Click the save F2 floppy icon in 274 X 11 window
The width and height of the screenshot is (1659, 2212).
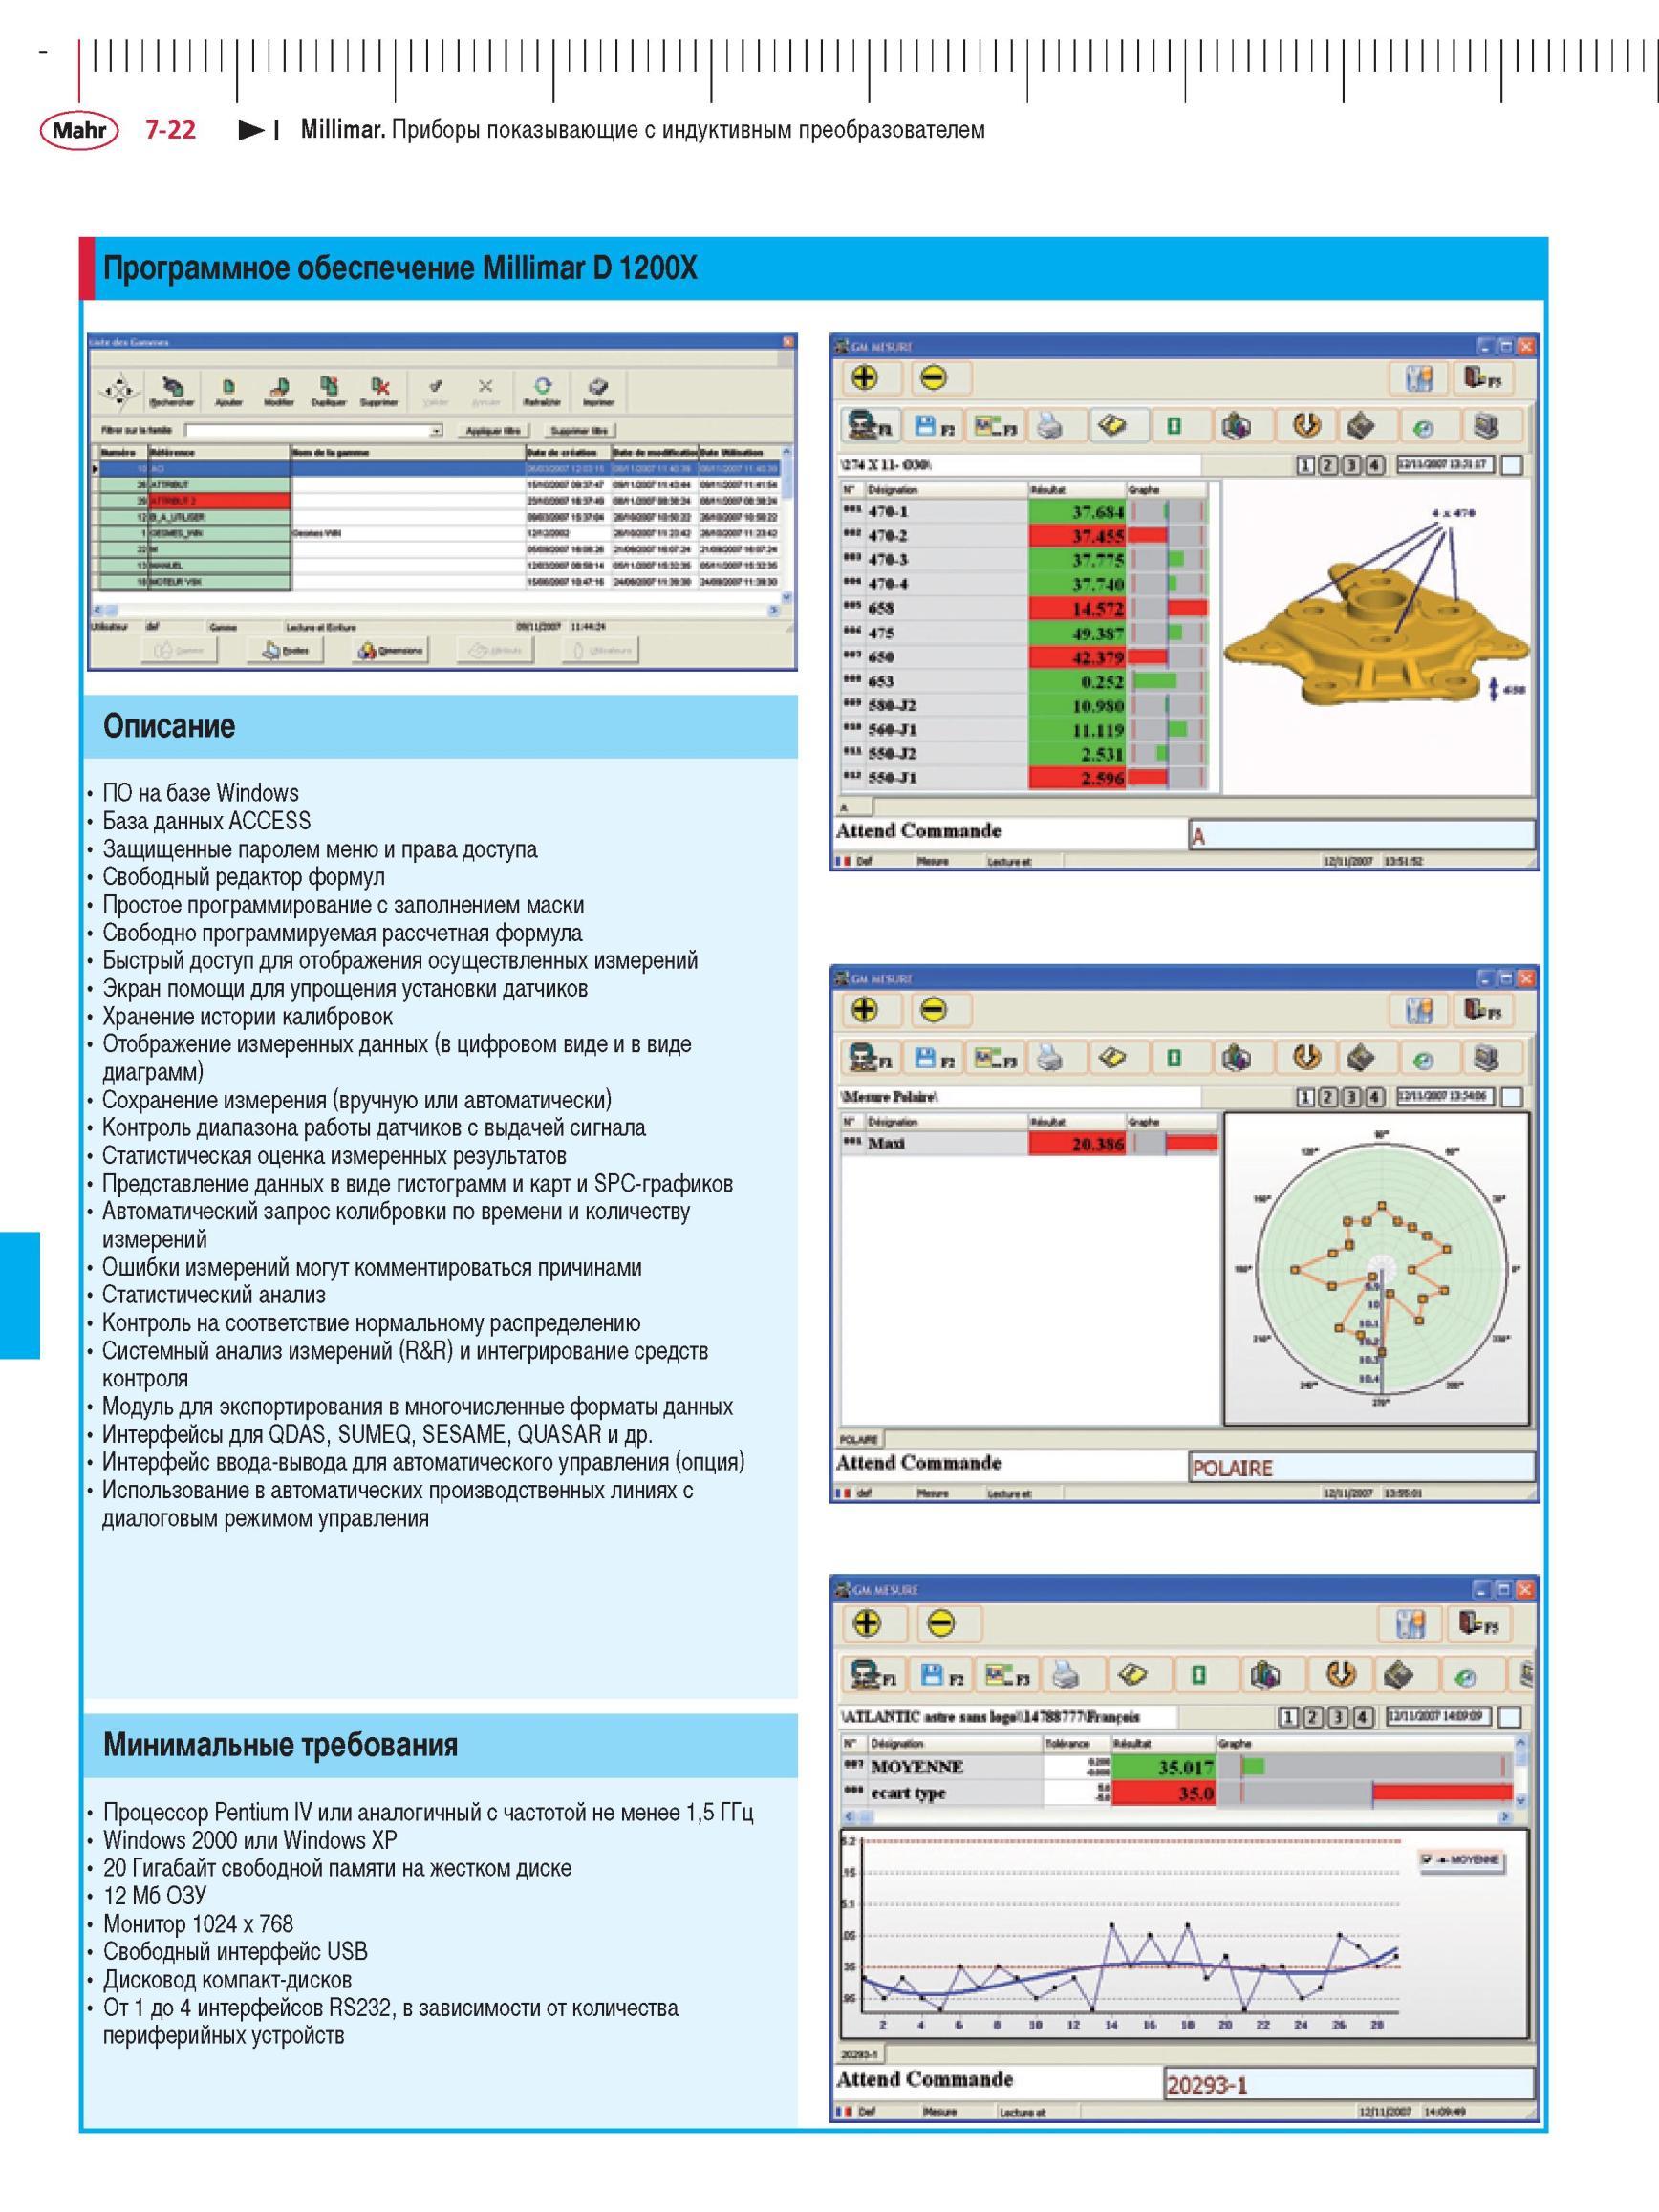pyautogui.click(x=935, y=427)
